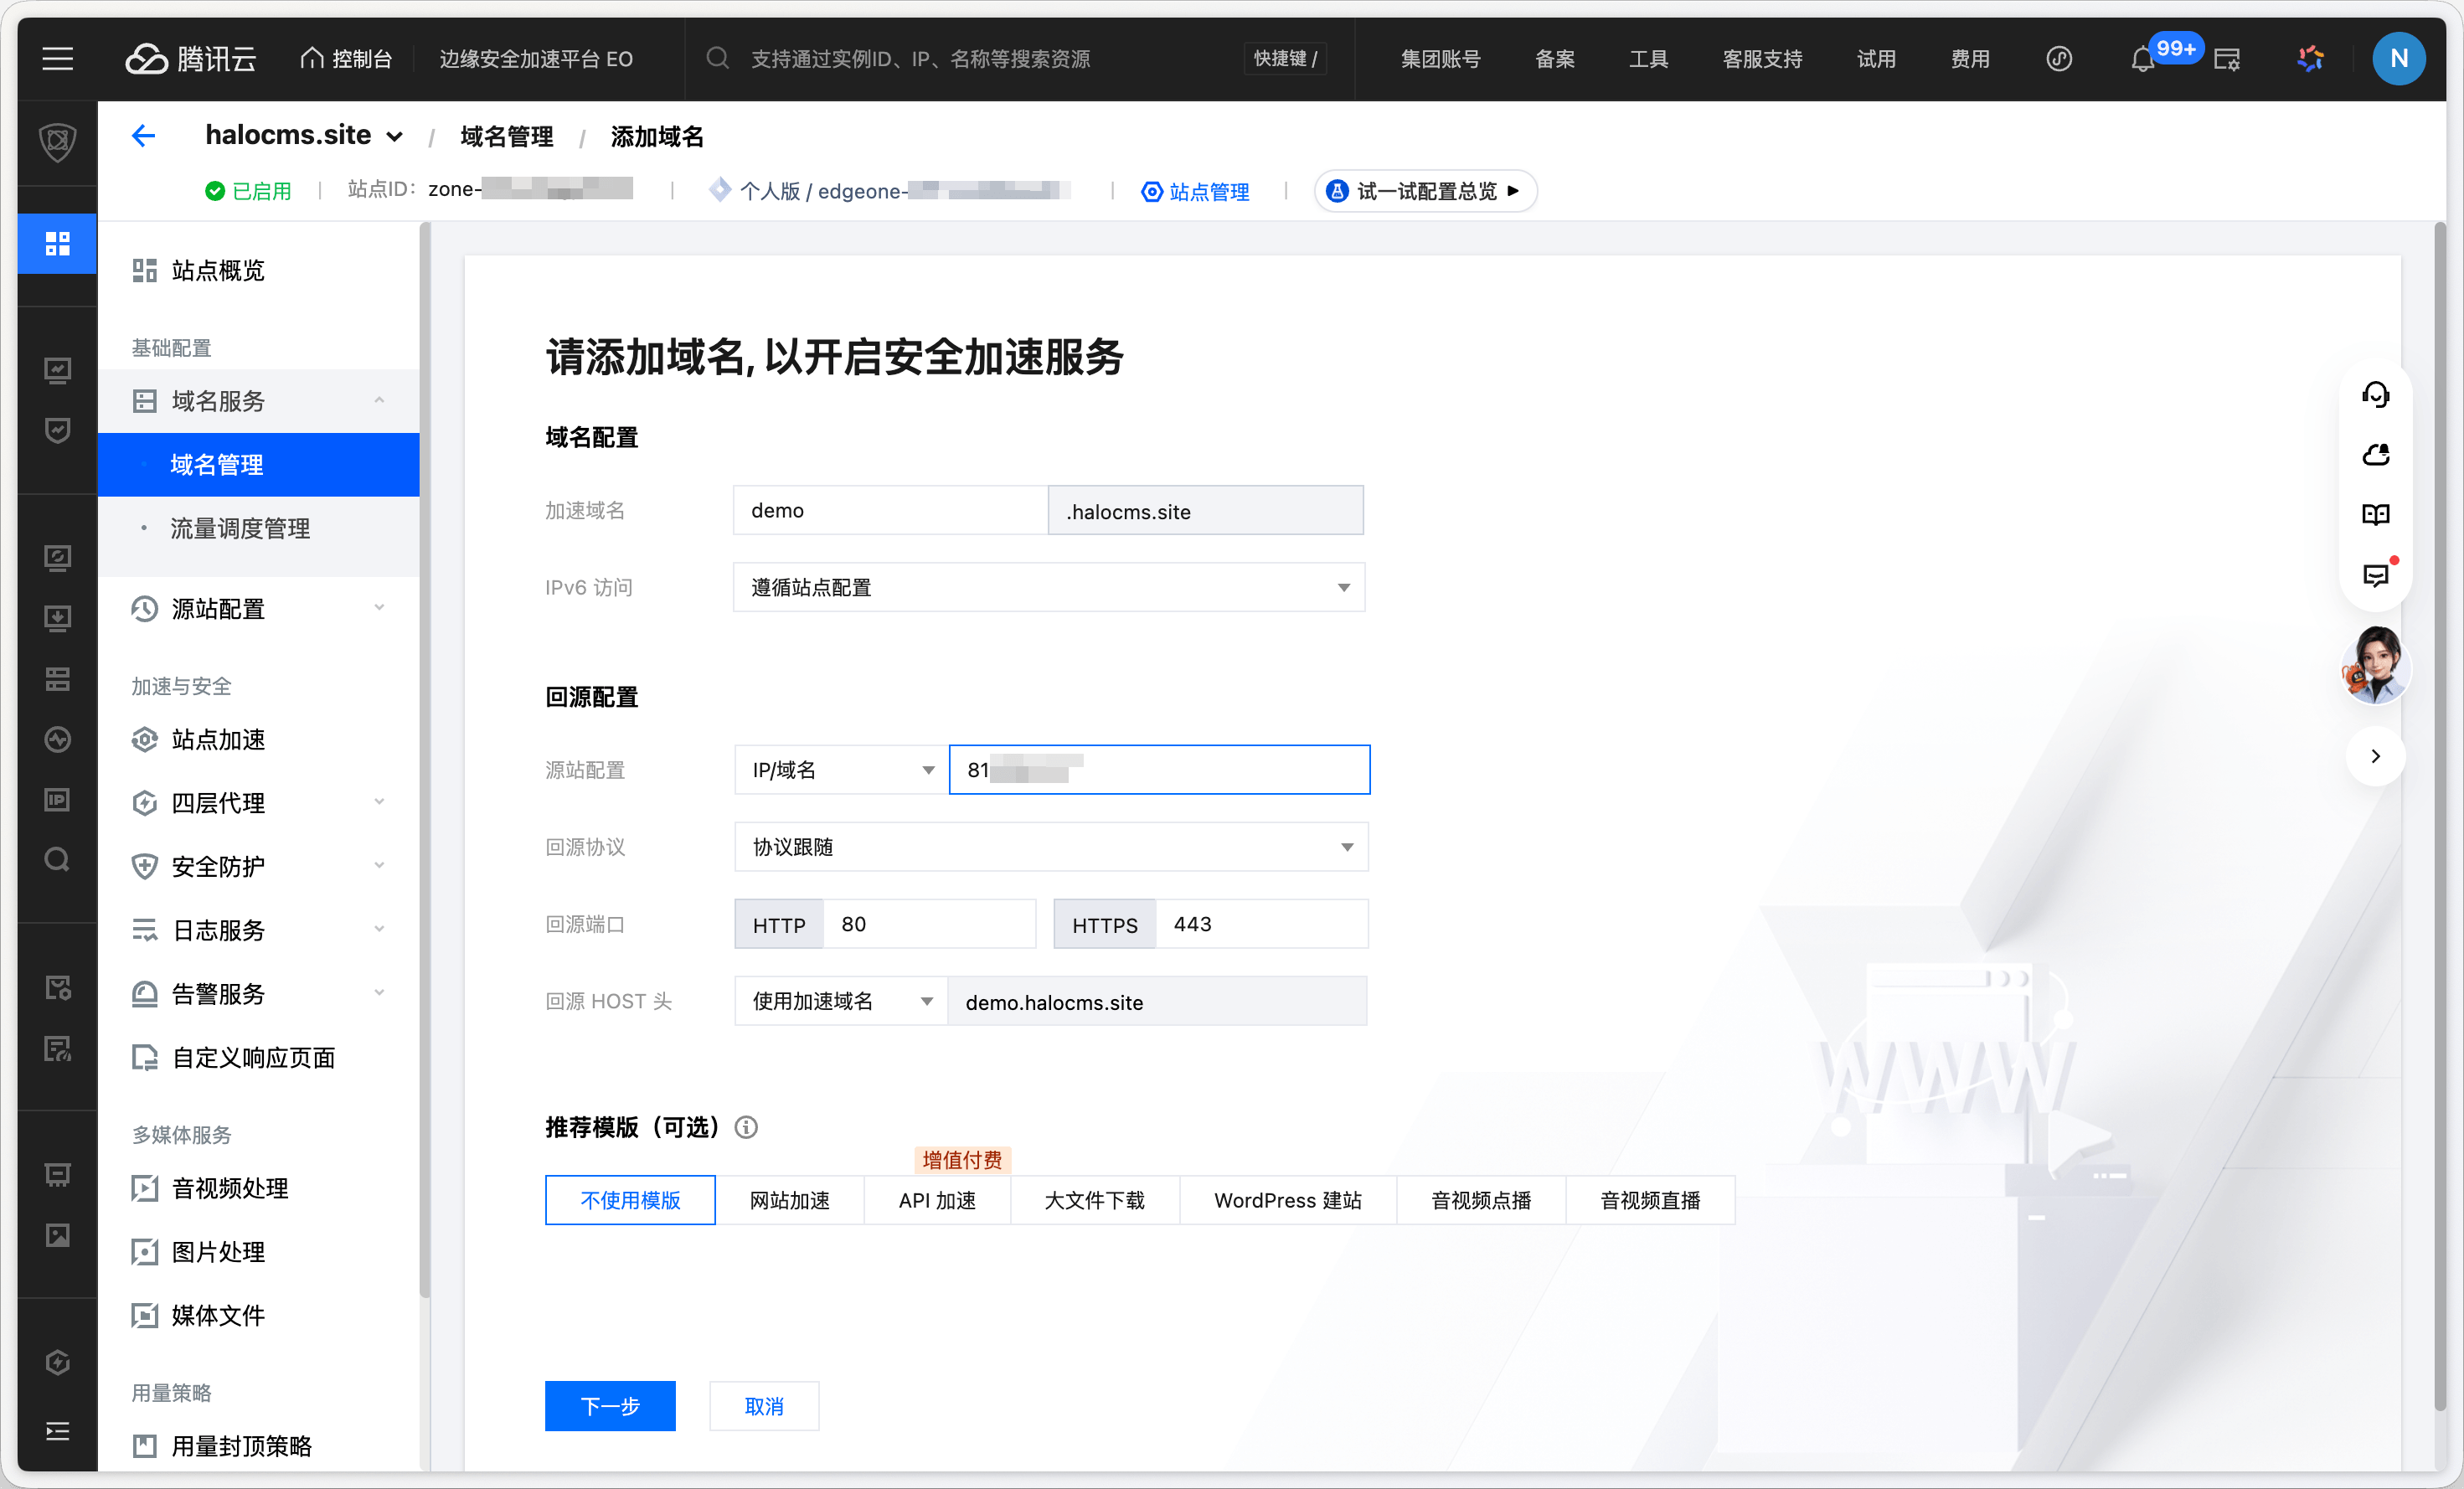Open customer service headset icon
Image resolution: width=2464 pixels, height=1489 pixels.
click(2375, 395)
